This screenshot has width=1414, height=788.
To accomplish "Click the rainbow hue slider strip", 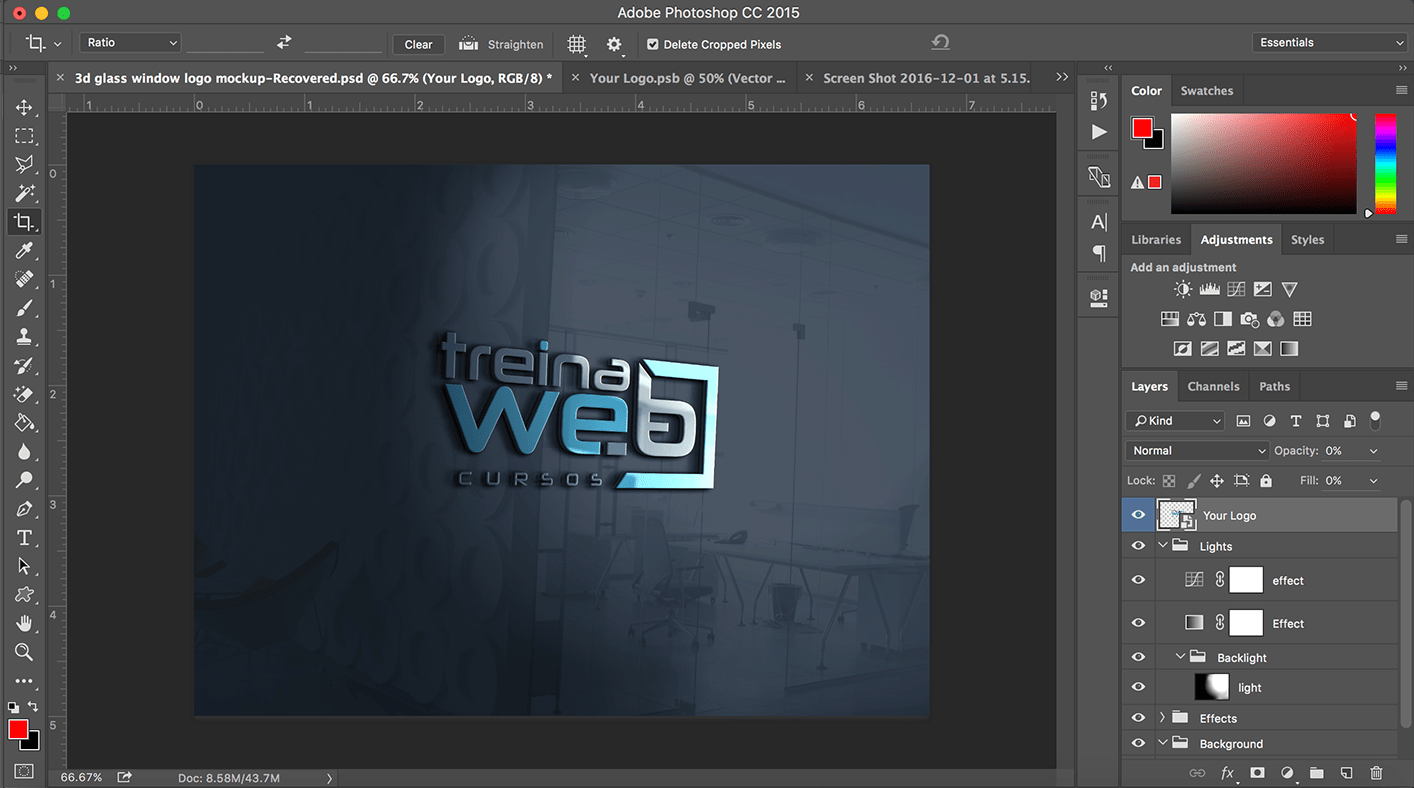I will (x=1385, y=163).
